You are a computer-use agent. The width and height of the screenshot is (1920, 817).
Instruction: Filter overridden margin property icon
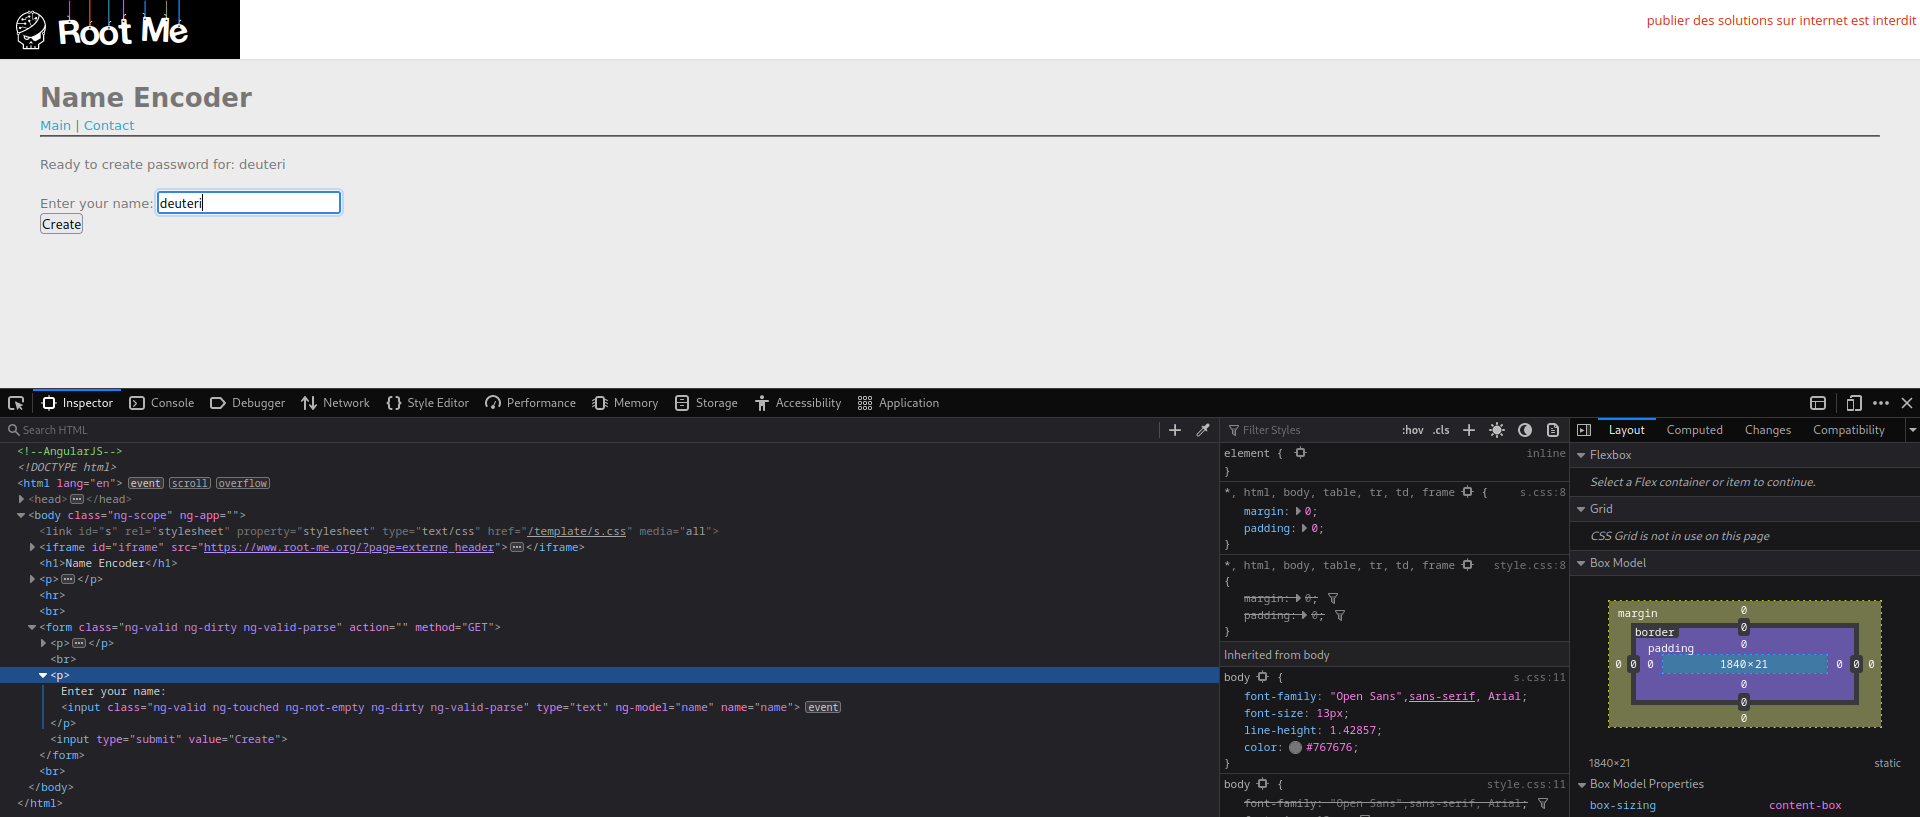1333,598
